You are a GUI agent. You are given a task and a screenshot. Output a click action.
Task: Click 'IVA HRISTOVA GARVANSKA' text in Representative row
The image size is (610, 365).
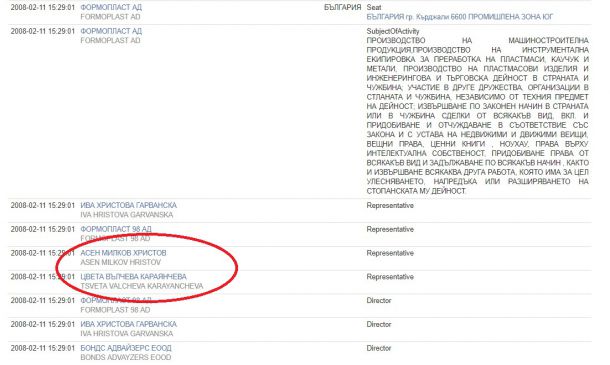coord(126,215)
